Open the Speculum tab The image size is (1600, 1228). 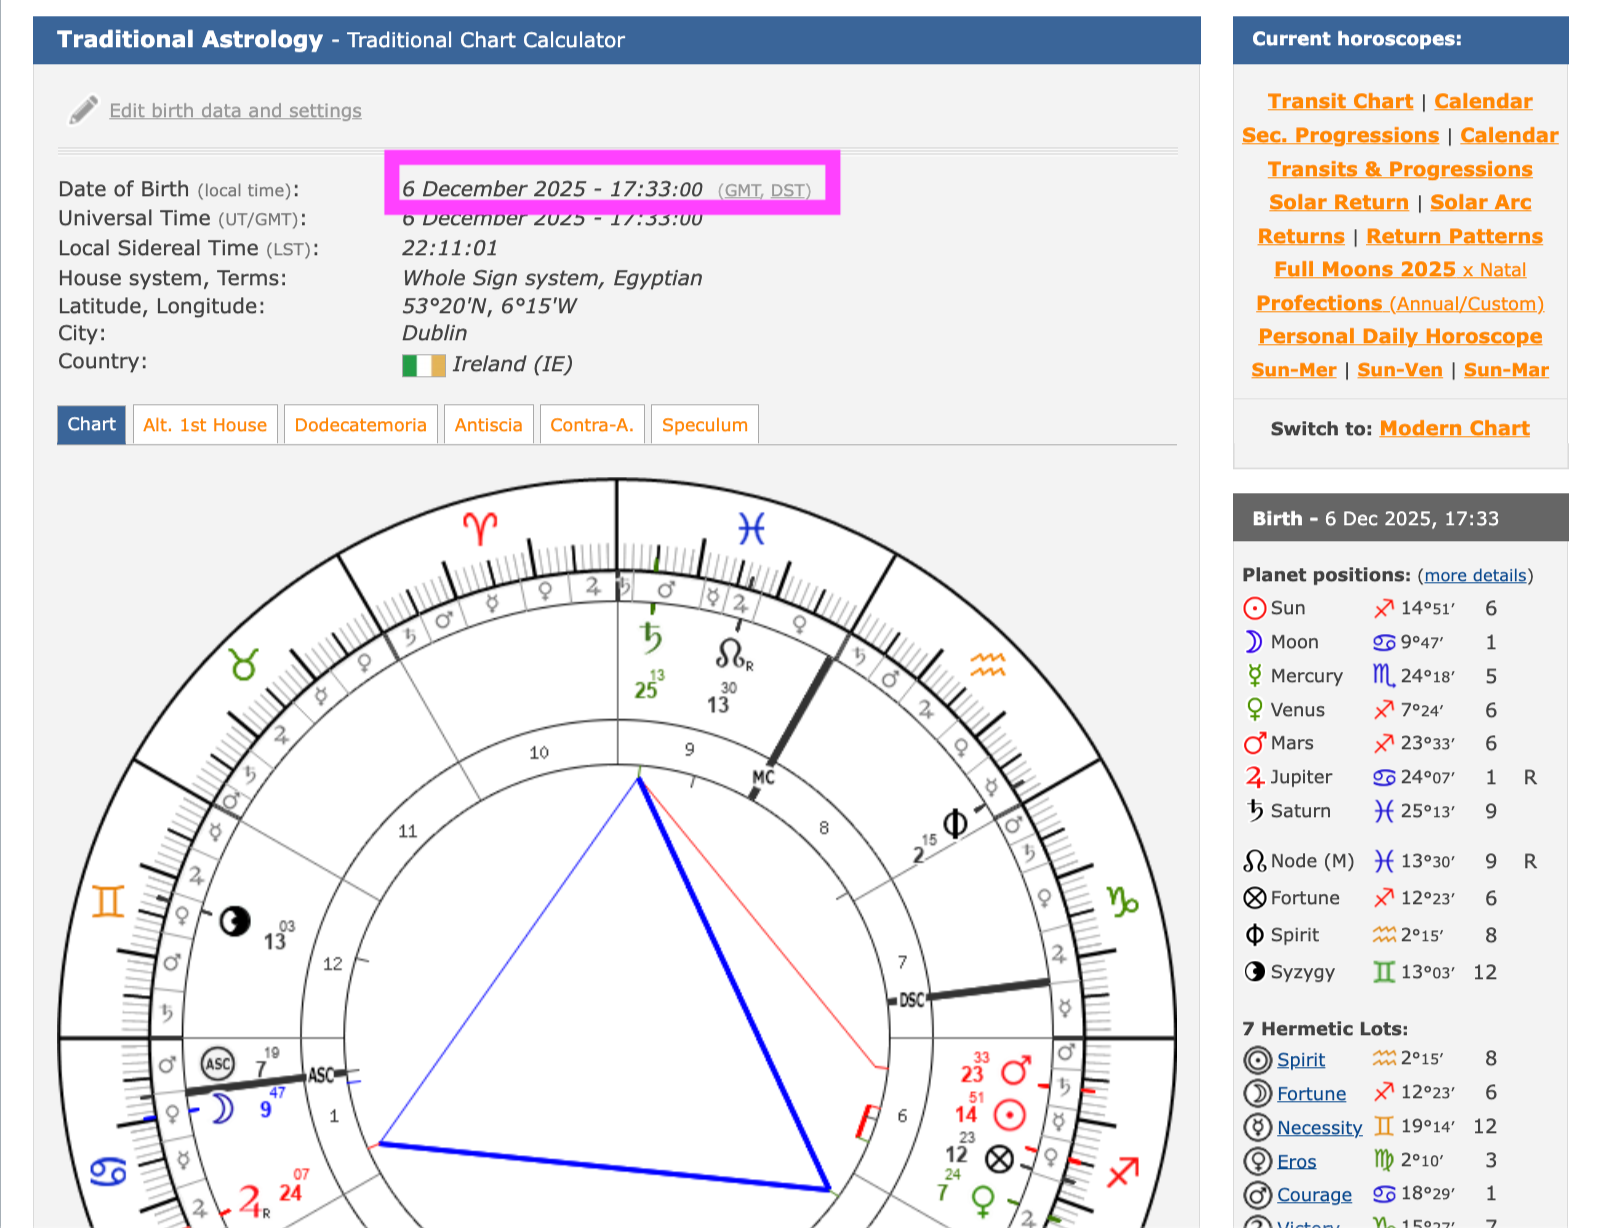(705, 424)
